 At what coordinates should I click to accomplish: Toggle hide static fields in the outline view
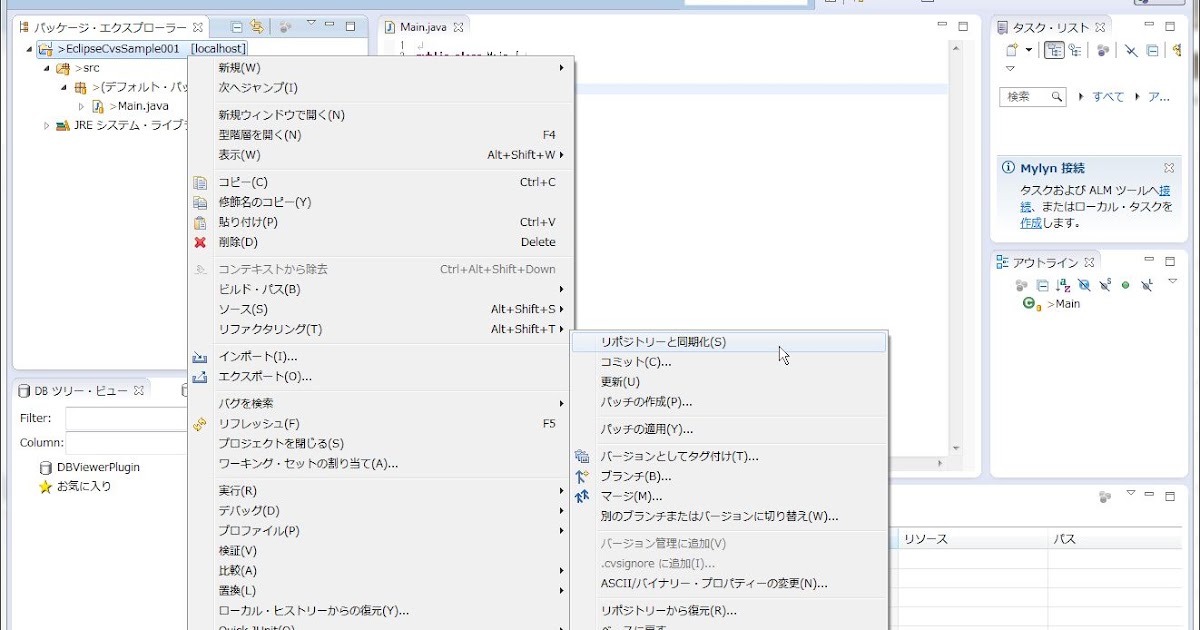tap(1104, 285)
